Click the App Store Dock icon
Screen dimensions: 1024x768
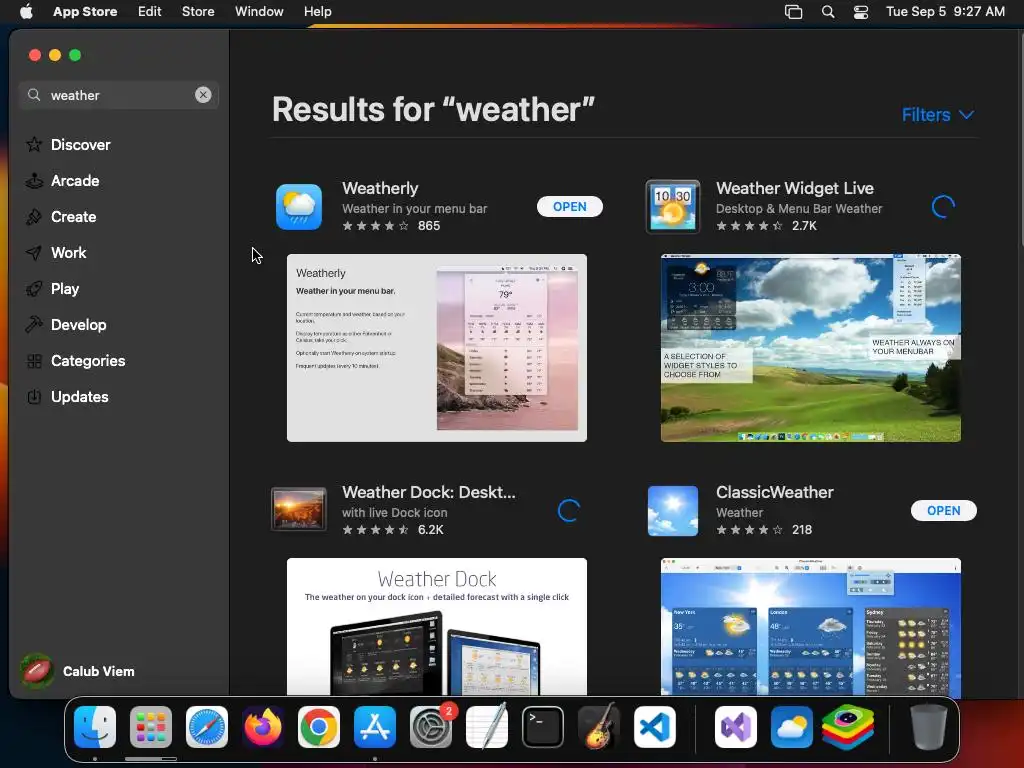tap(375, 727)
